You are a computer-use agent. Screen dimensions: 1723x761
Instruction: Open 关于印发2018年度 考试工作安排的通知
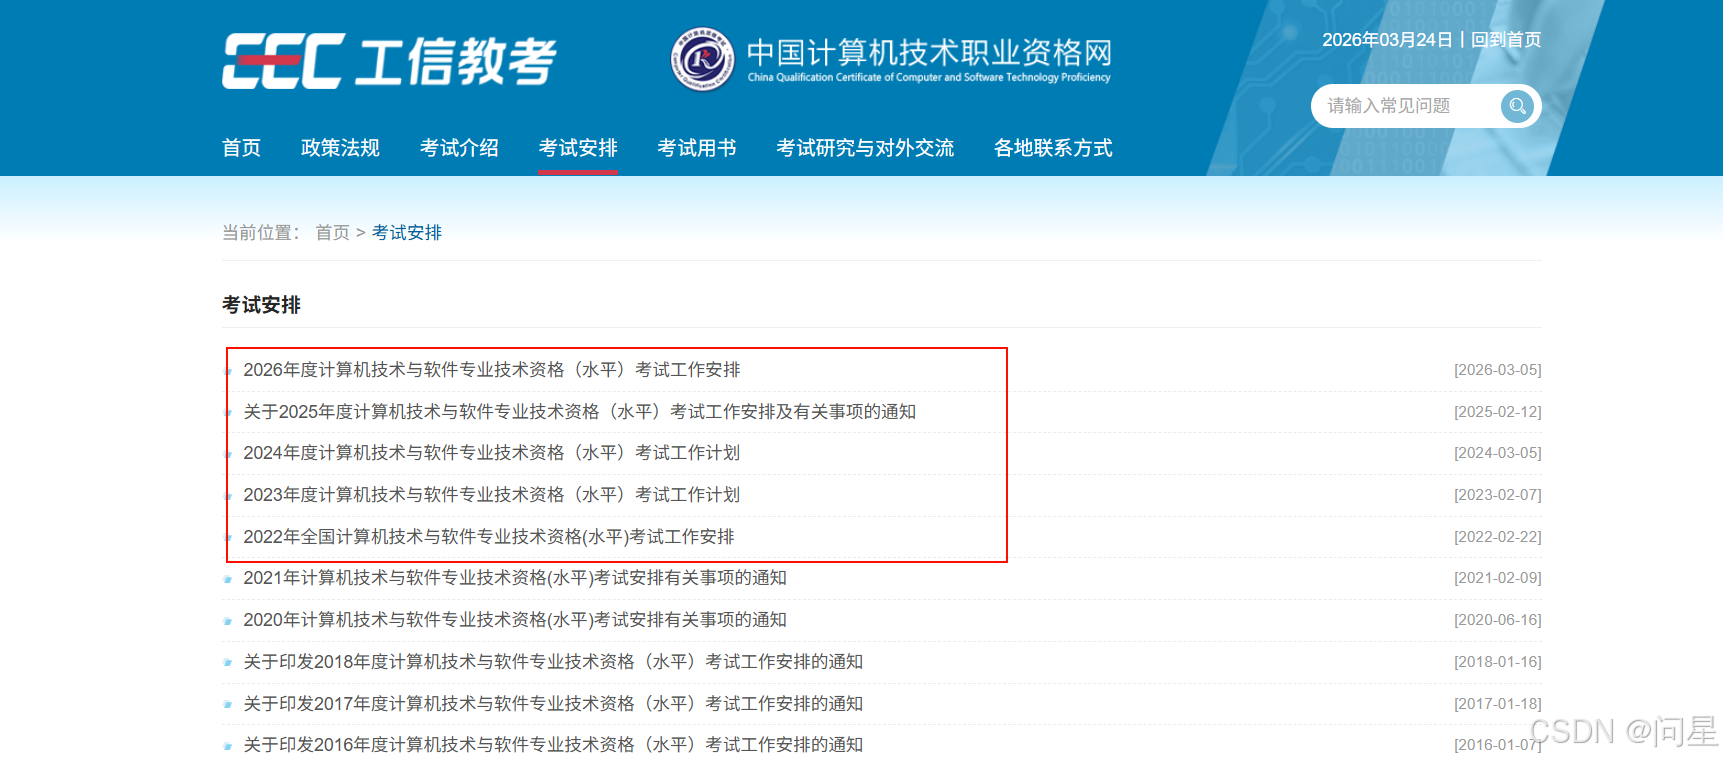pyautogui.click(x=553, y=662)
